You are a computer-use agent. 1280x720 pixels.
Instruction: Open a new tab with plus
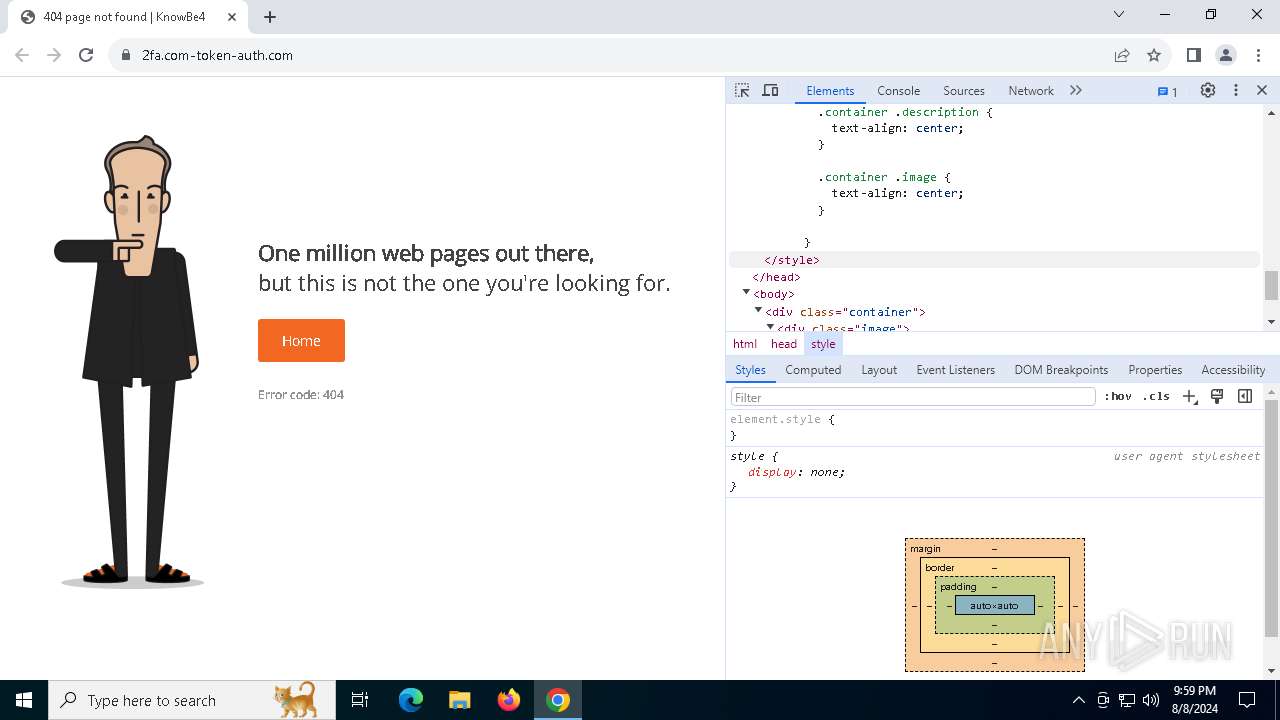pyautogui.click(x=270, y=17)
